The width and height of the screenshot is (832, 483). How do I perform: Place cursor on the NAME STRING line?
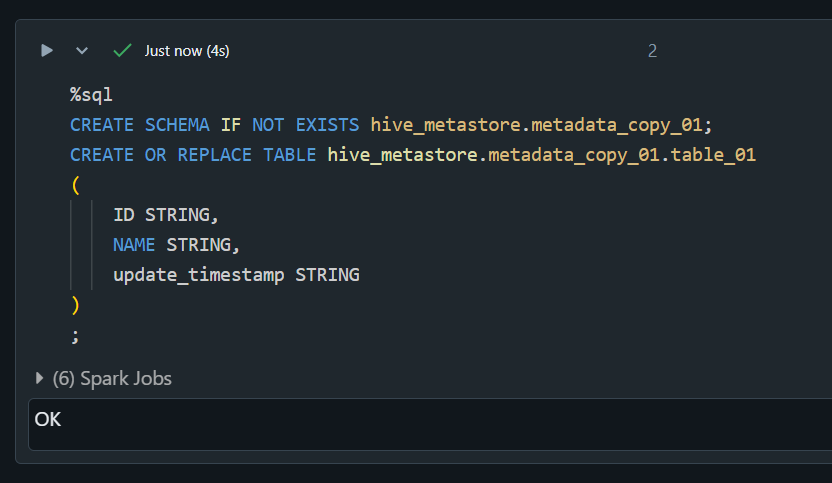click(176, 245)
